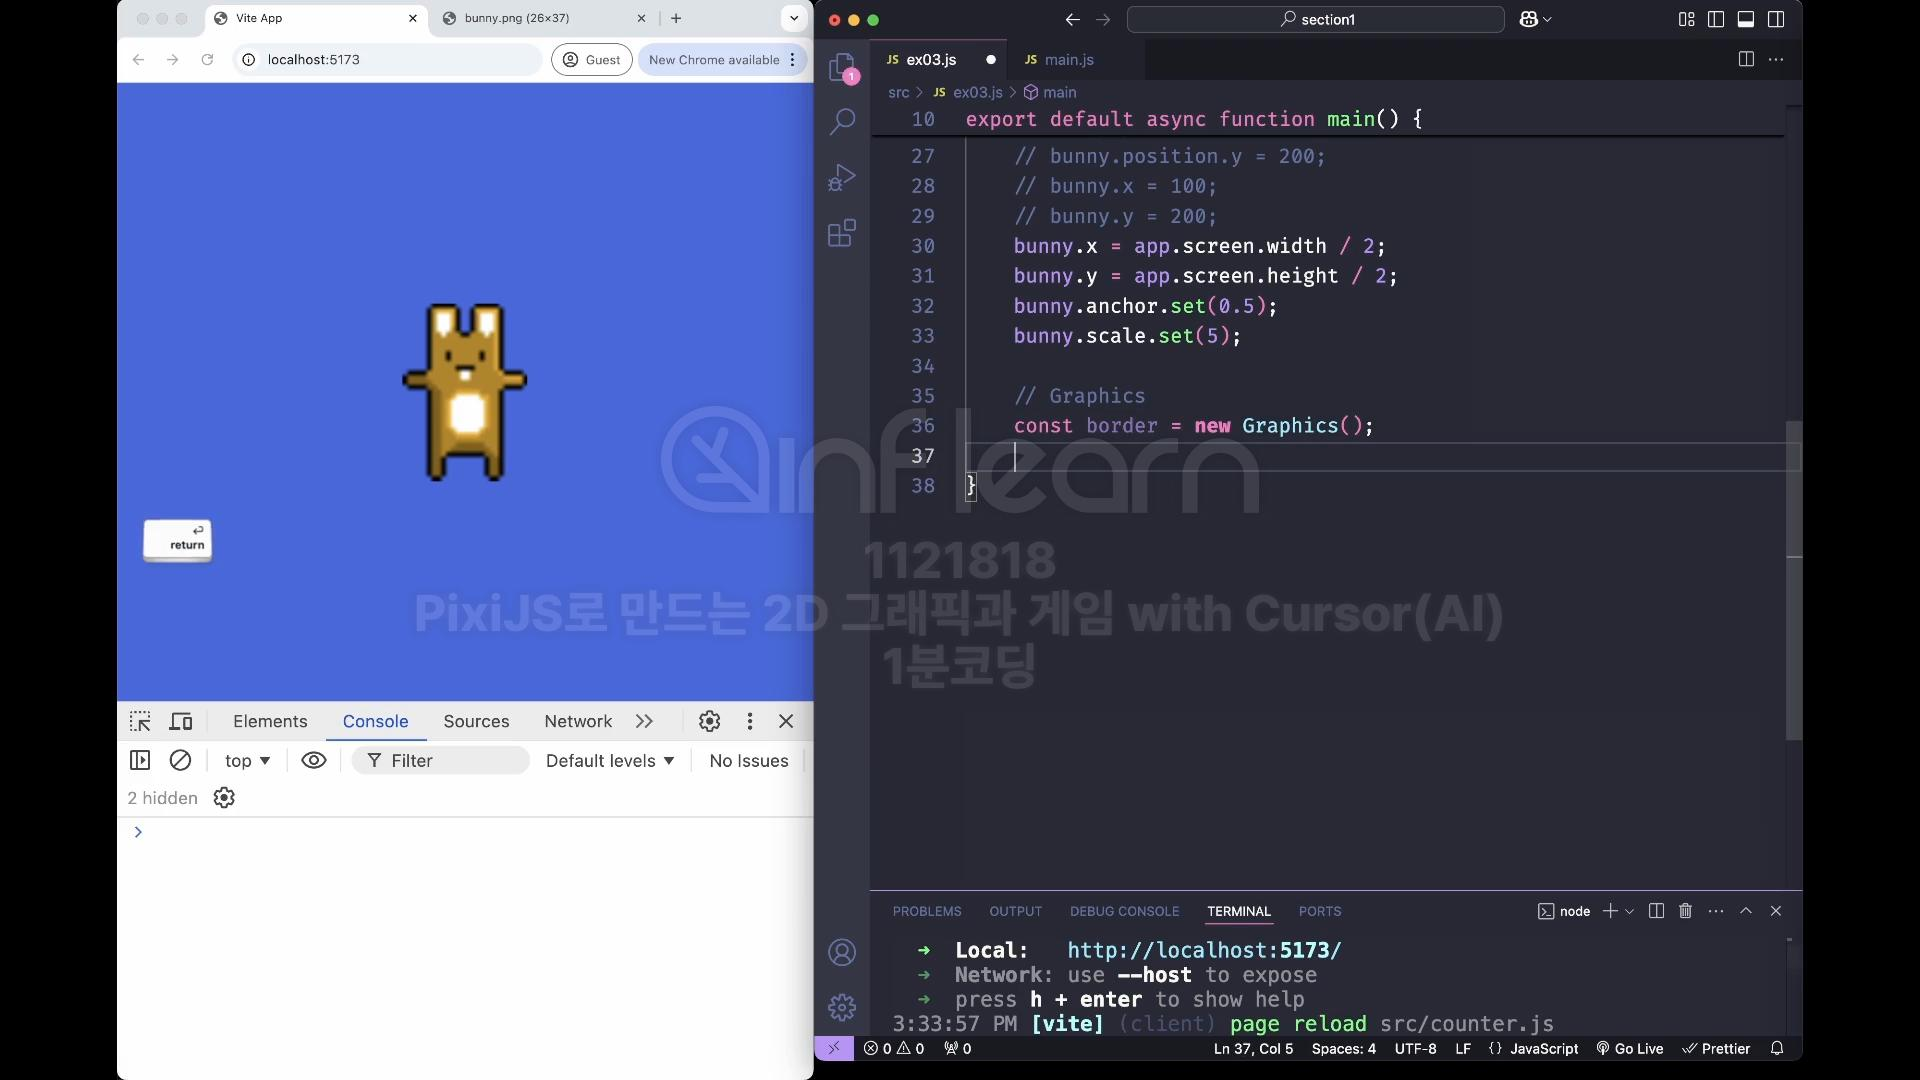
Task: Switch to the main.js editor tab
Action: [1068, 60]
